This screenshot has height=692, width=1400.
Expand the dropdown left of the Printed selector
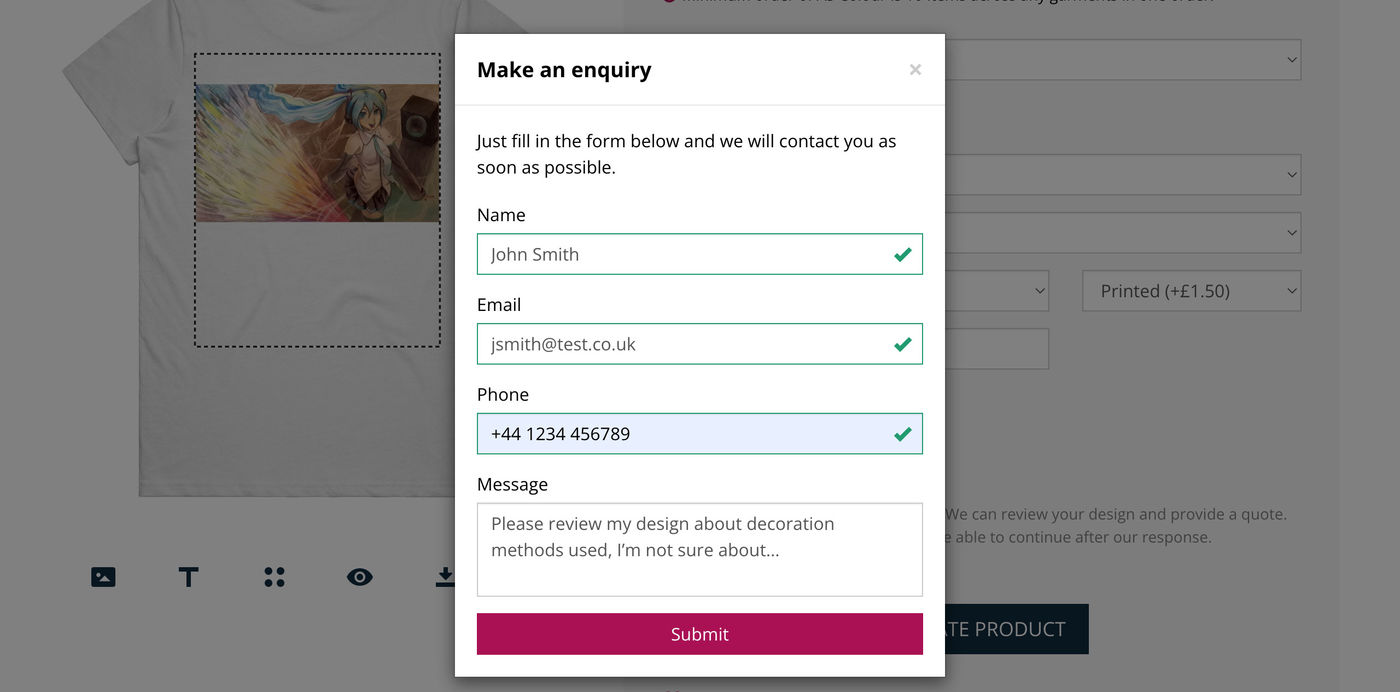coord(997,291)
